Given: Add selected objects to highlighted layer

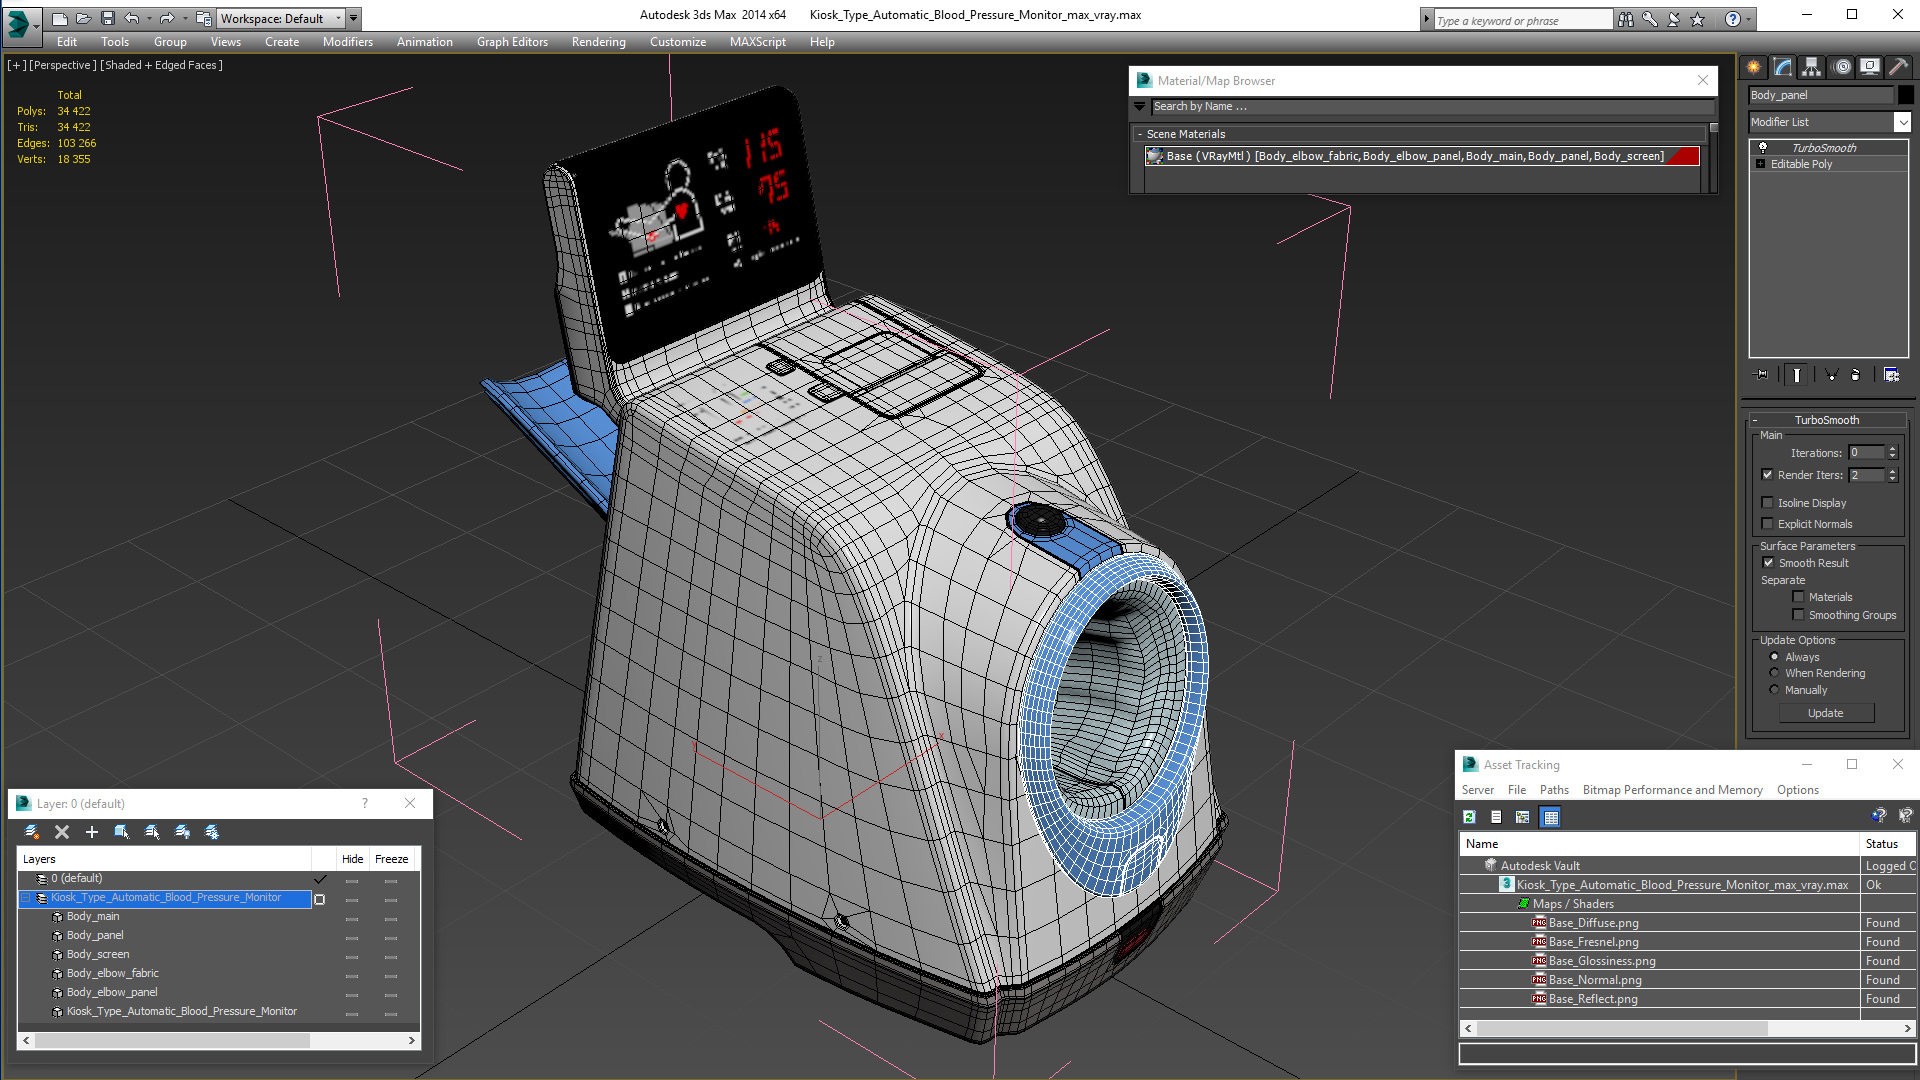Looking at the screenshot, I should pyautogui.click(x=92, y=832).
